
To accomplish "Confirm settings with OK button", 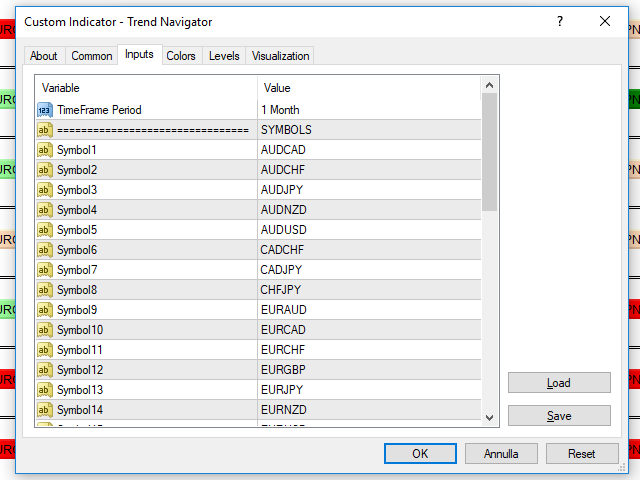I will click(420, 453).
